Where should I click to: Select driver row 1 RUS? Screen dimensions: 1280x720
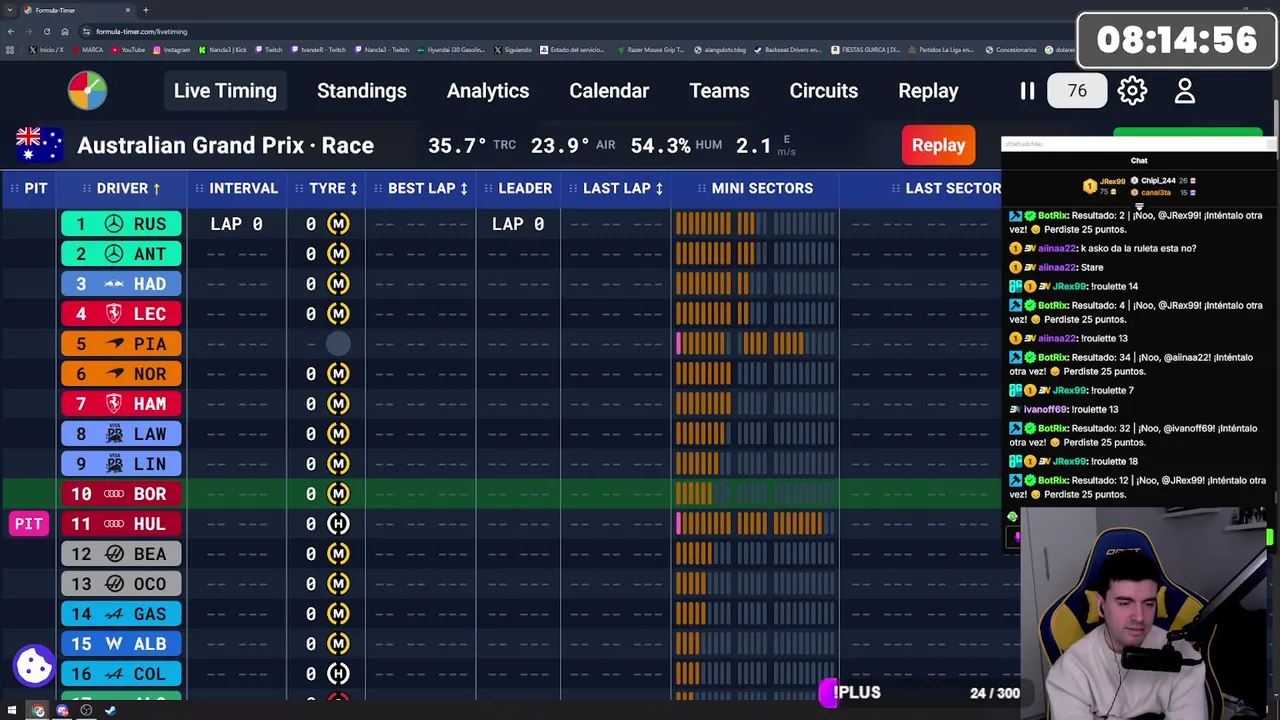pyautogui.click(x=121, y=224)
